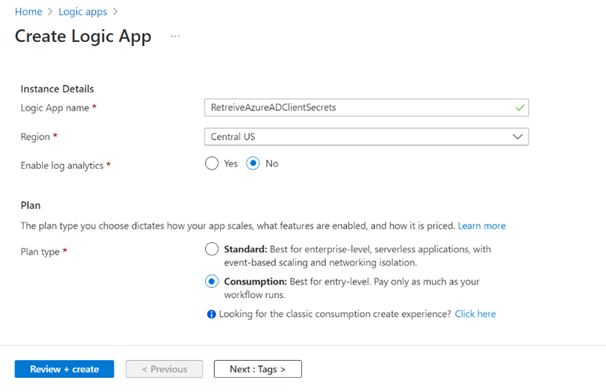Image resolution: width=606 pixels, height=392 pixels.
Task: Click the green validation checkmark in name field
Action: (x=520, y=107)
